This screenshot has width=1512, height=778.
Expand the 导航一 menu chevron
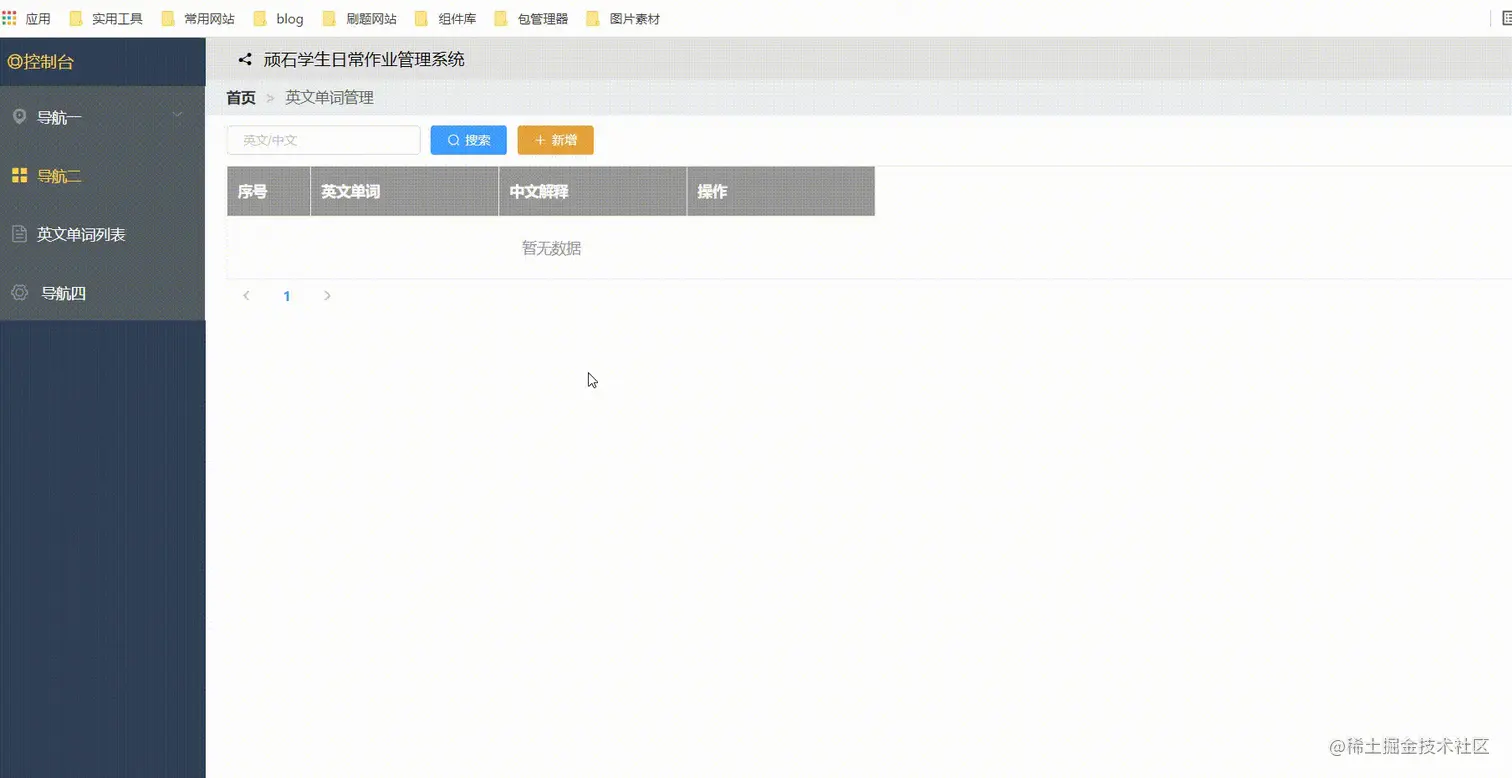178,116
